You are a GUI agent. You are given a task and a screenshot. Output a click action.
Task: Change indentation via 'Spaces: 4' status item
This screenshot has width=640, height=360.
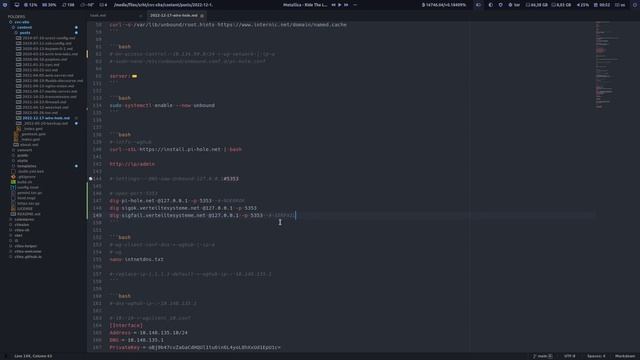point(596,356)
